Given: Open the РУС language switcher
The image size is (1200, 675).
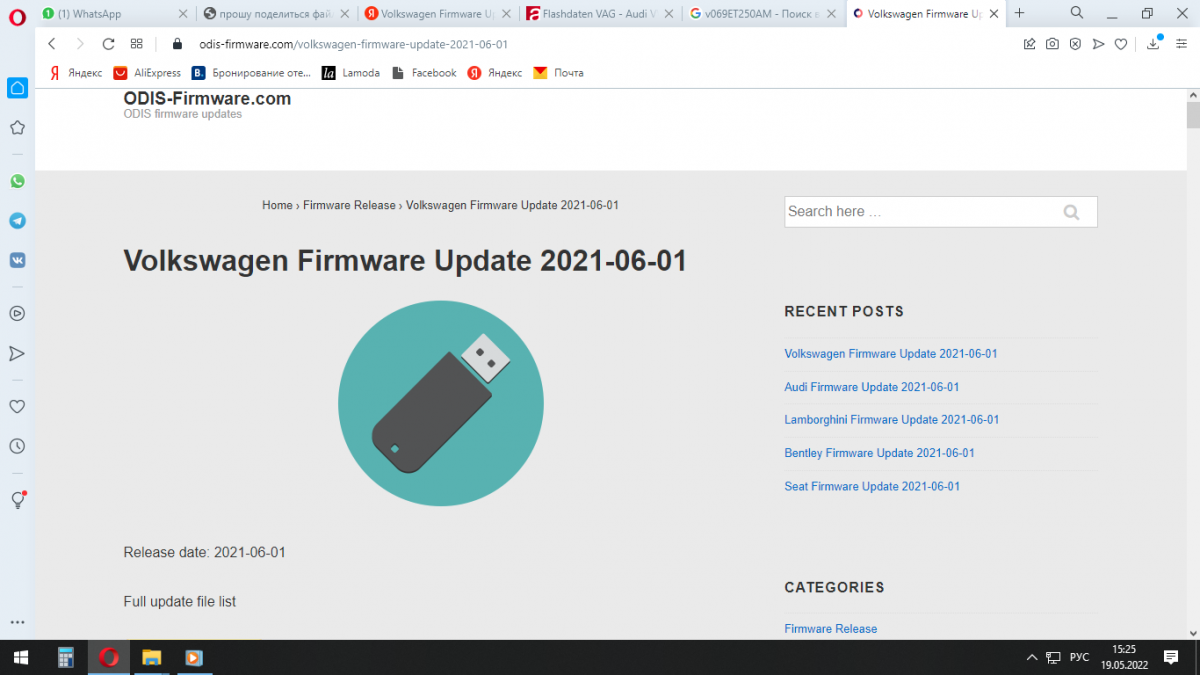Looking at the screenshot, I should 1079,657.
